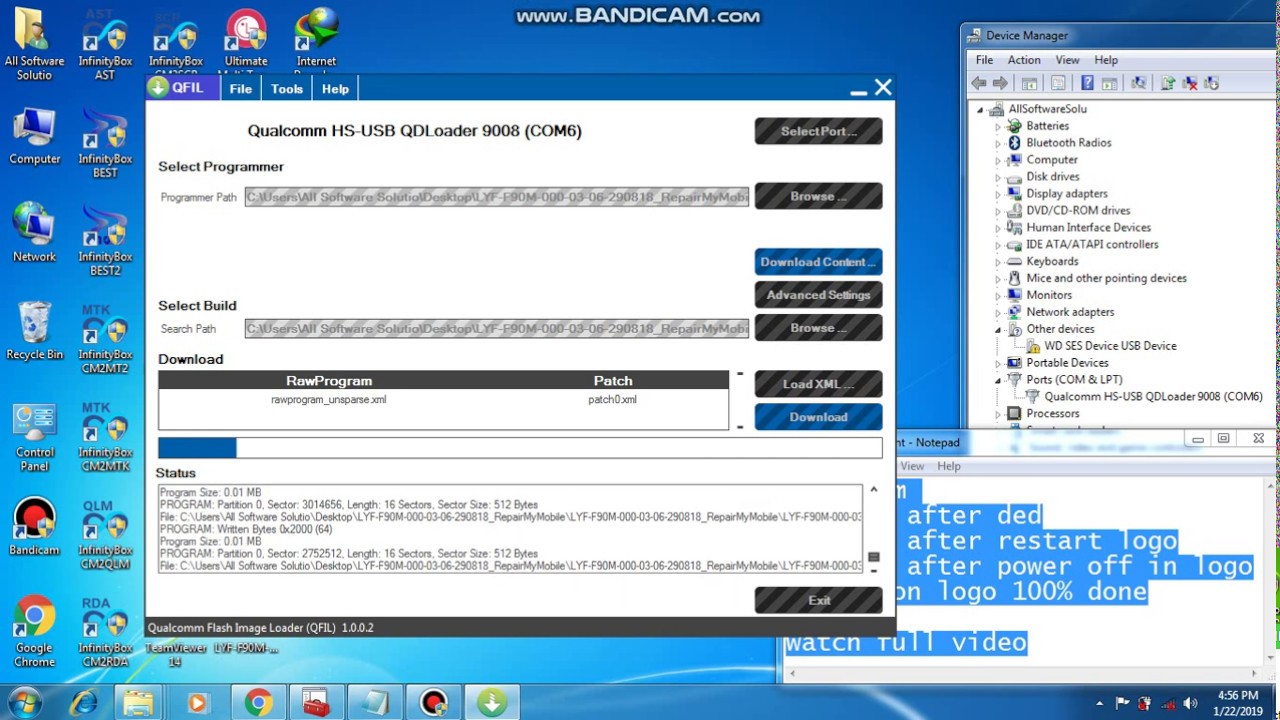The image size is (1280, 720).
Task: Click the download progress bar
Action: [520, 448]
